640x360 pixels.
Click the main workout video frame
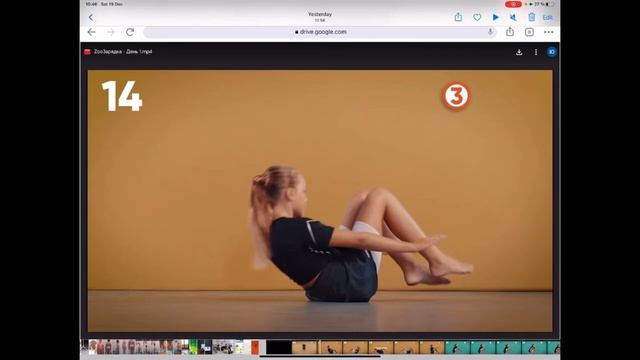[x=320, y=201]
